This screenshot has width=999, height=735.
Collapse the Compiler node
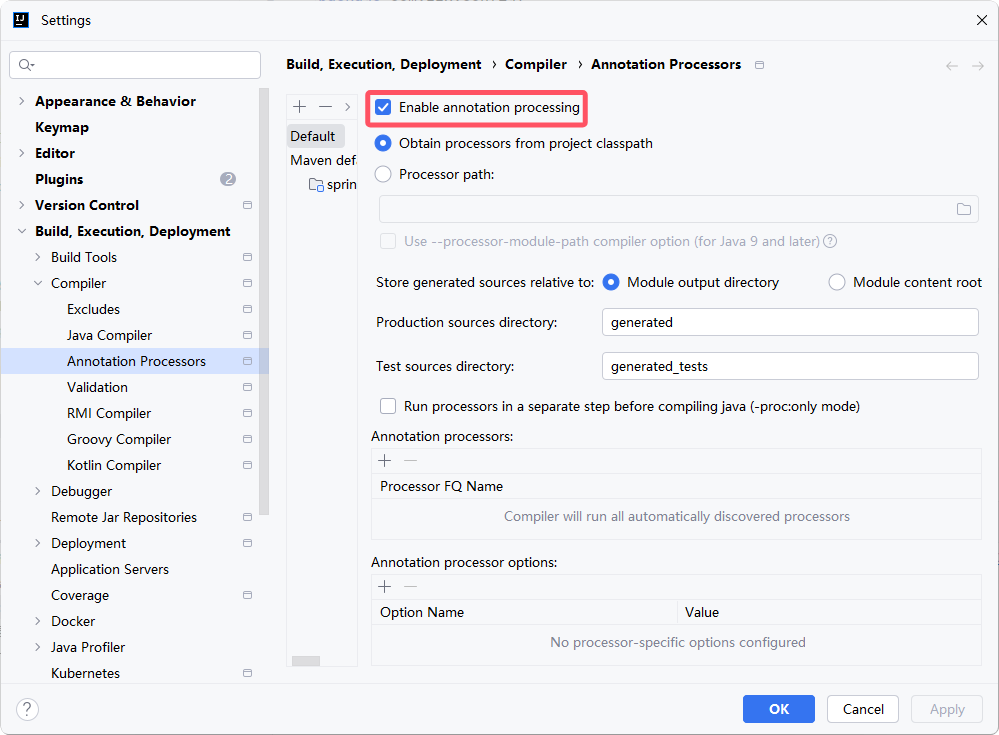[x=38, y=283]
